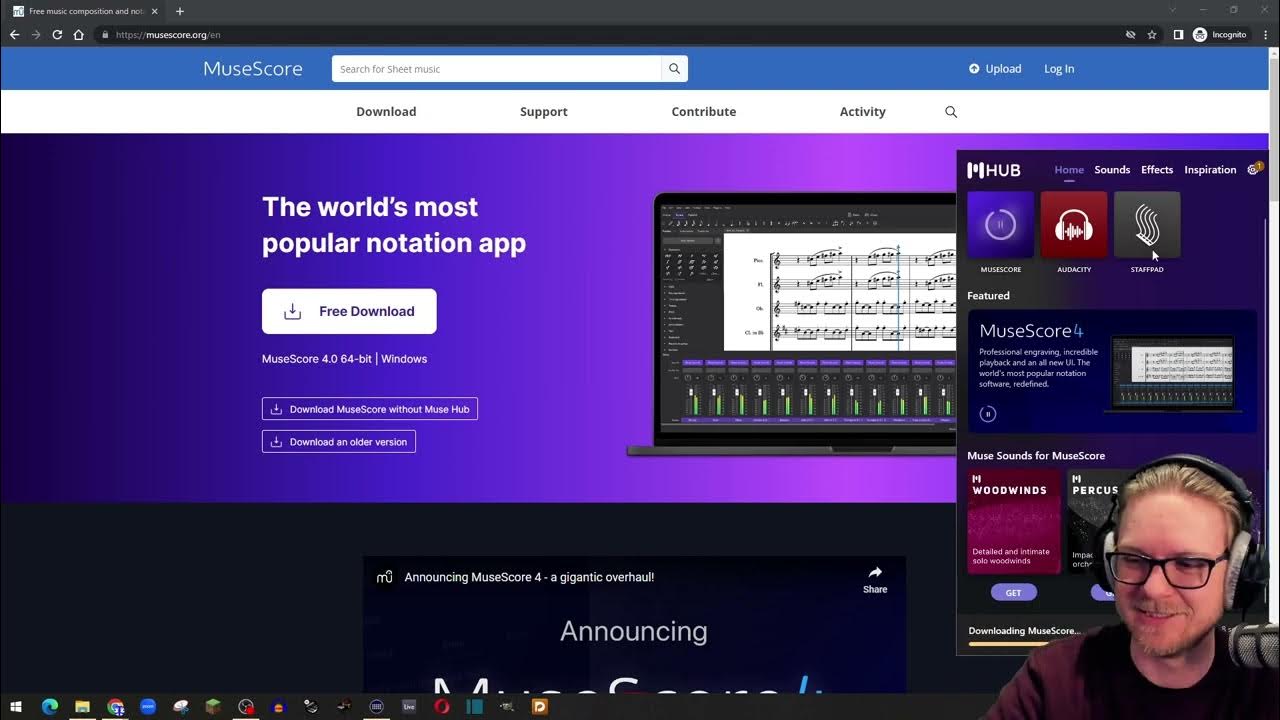Open the Percussion sound pack card

(1092, 520)
